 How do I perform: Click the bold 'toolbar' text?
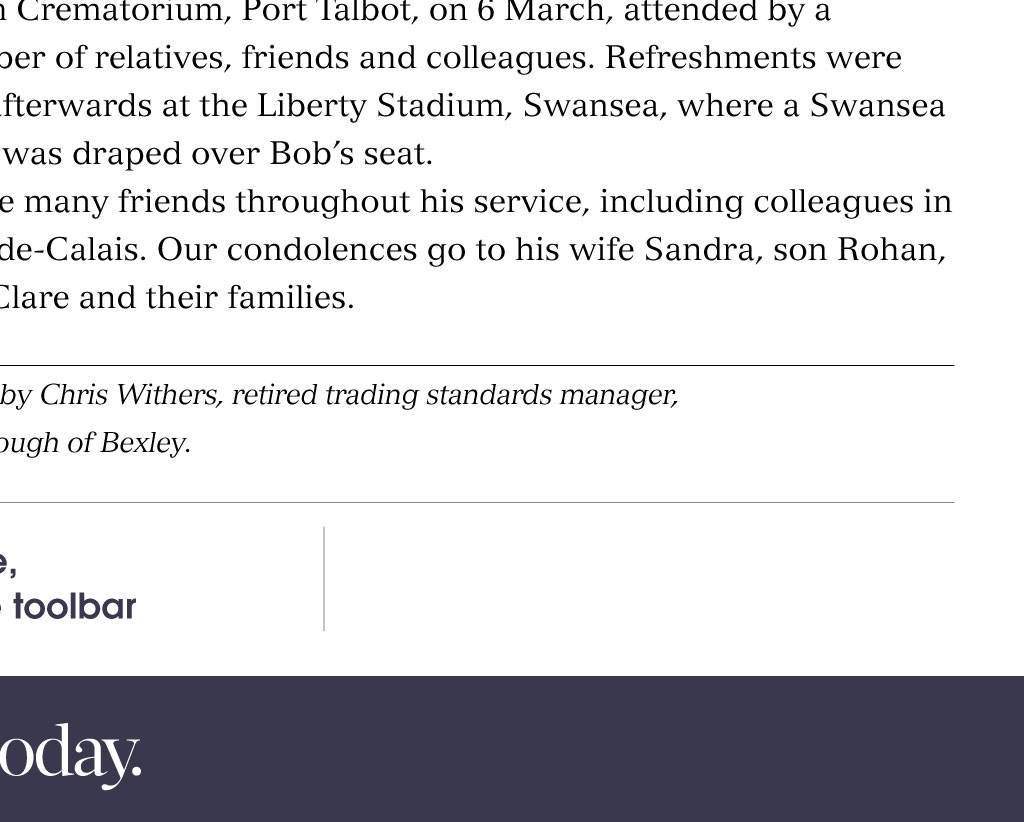pyautogui.click(x=74, y=607)
